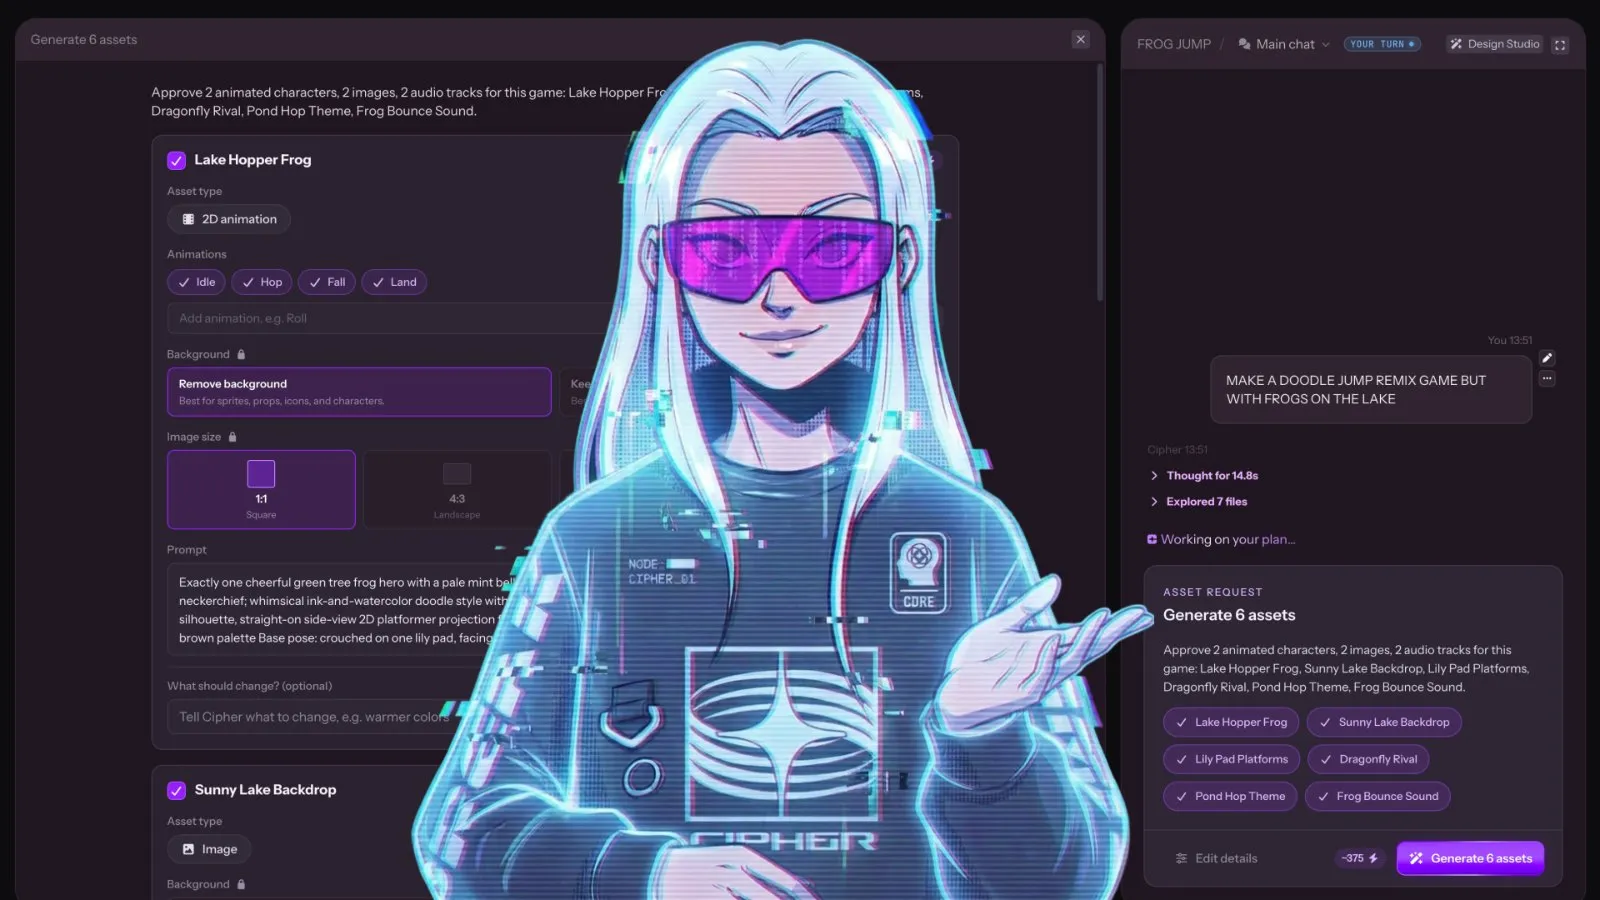This screenshot has height=900, width=1600.
Task: Select the Remove background option
Action: point(359,392)
